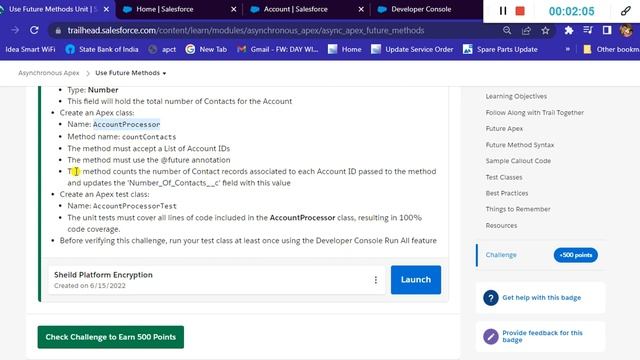Viewport: 640px width, 360px height.
Task: Open the New Tab Google bookmark
Action: 206,49
